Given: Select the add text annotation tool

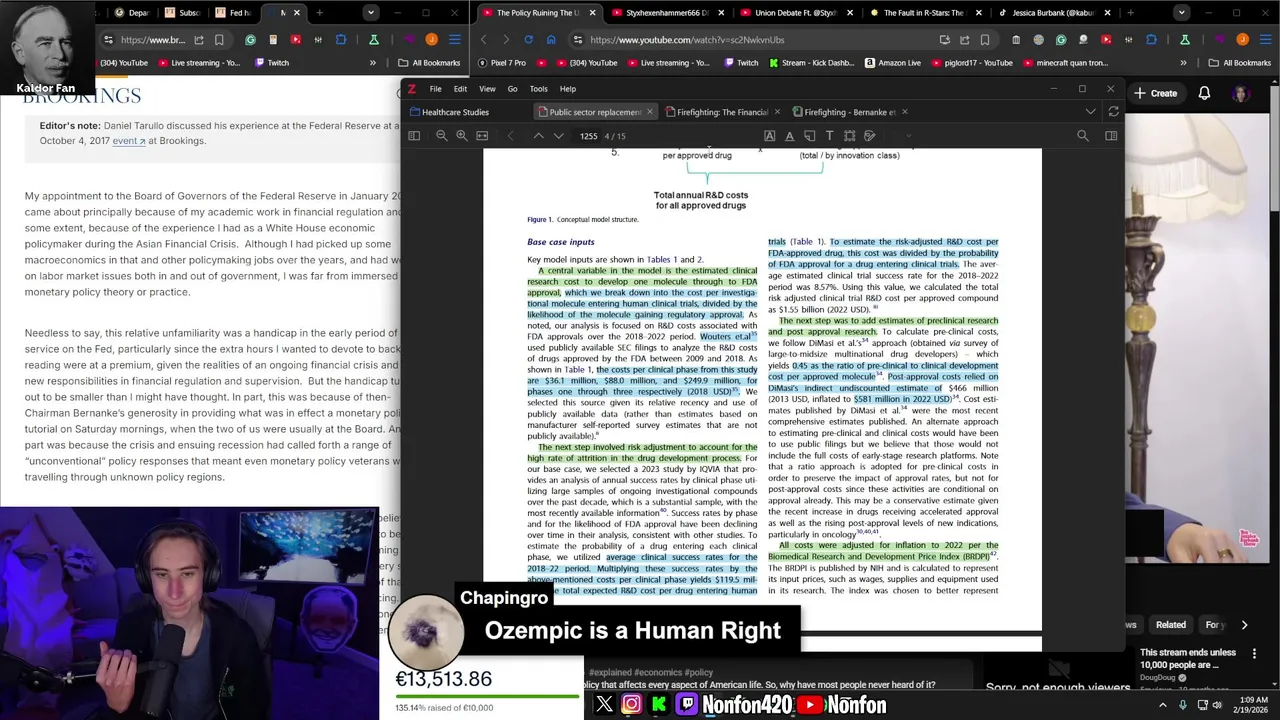Looking at the screenshot, I should (x=829, y=136).
